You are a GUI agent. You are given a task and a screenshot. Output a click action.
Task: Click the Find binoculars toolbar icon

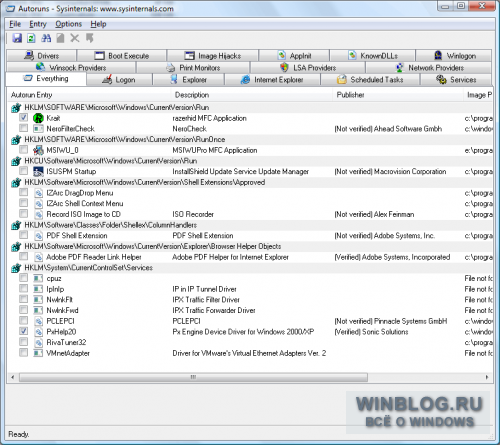(46, 38)
